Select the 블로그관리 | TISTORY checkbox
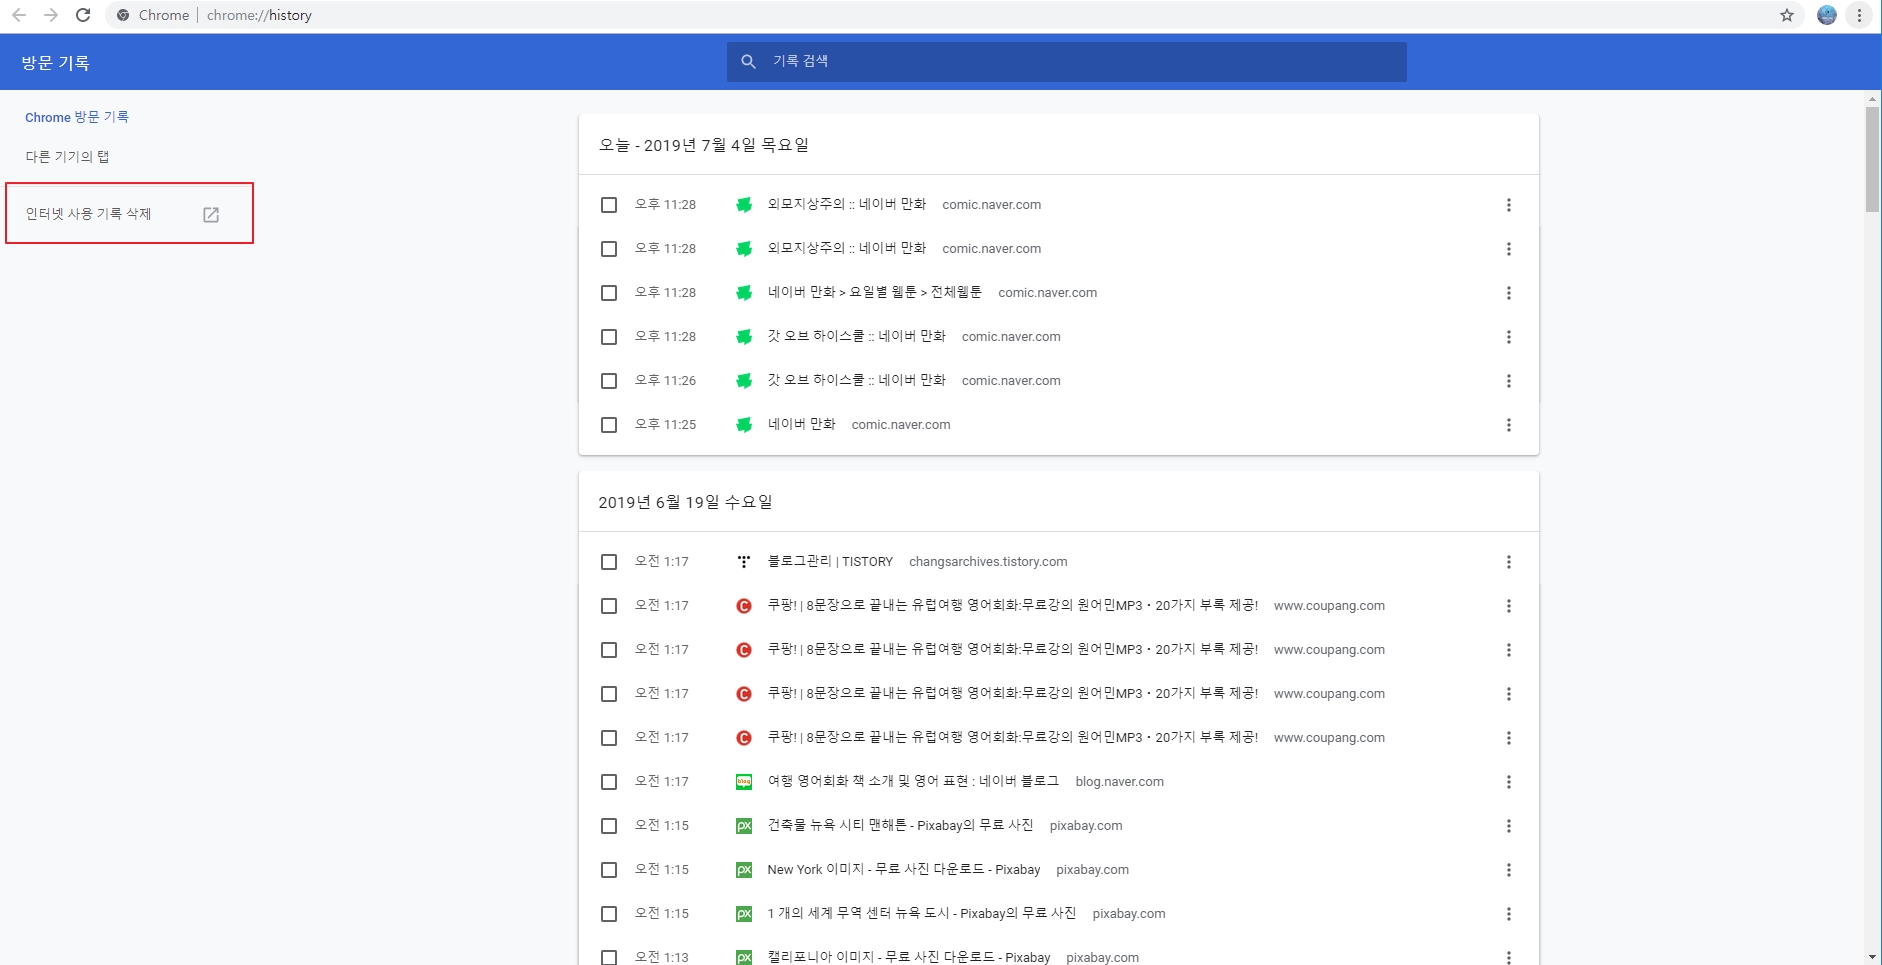 pyautogui.click(x=609, y=562)
